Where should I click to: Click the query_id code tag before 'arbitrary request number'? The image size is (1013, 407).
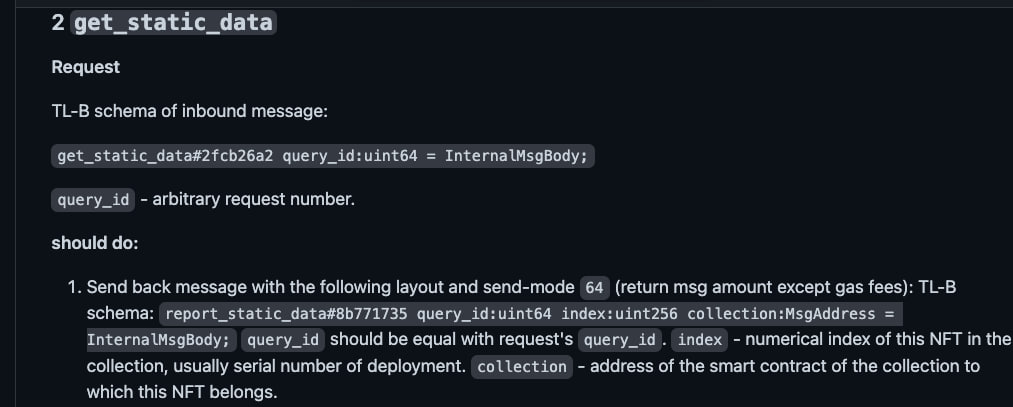(93, 200)
